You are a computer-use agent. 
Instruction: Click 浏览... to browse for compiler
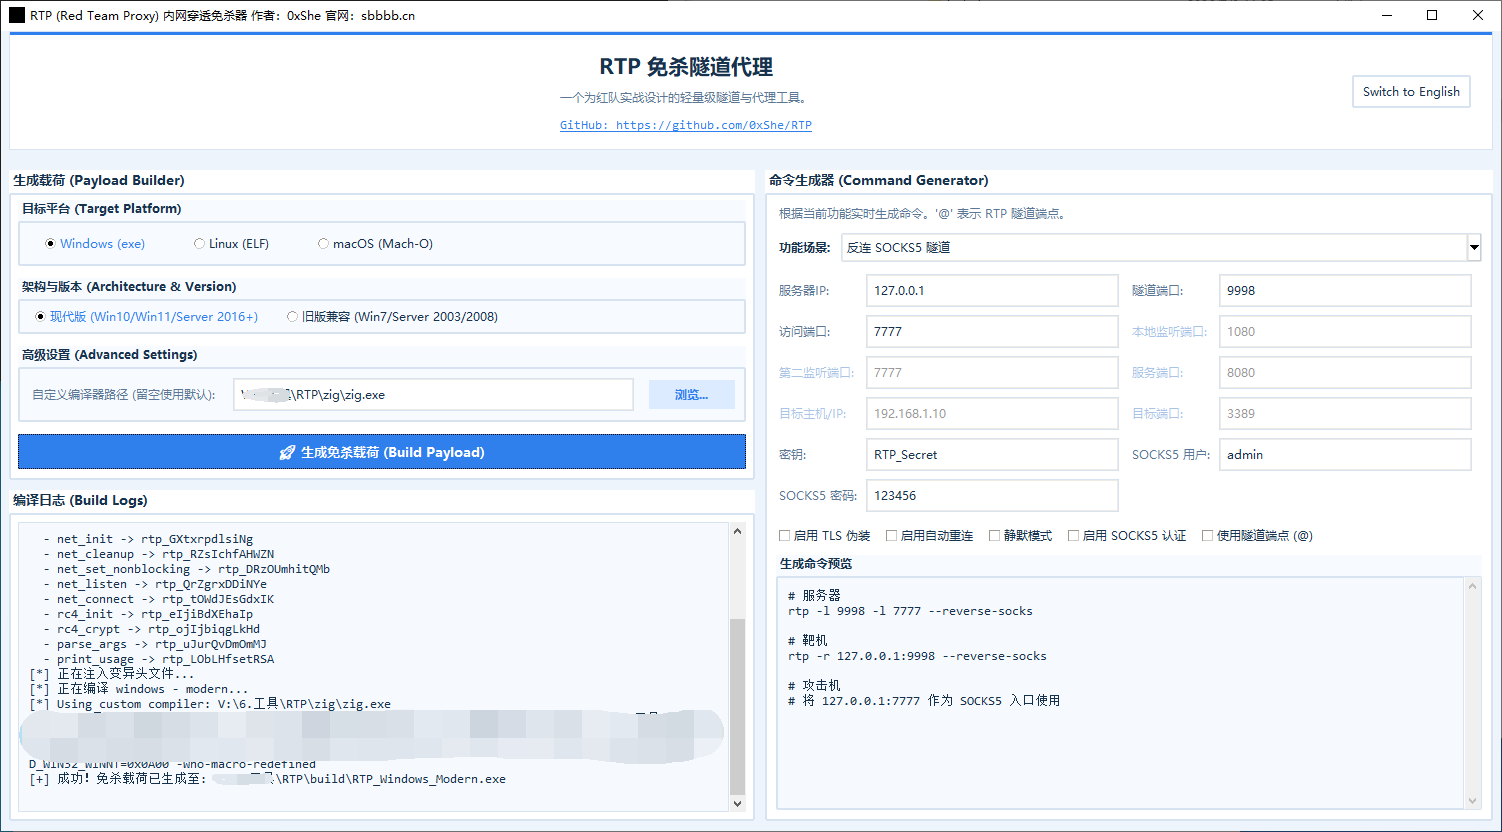pyautogui.click(x=691, y=395)
